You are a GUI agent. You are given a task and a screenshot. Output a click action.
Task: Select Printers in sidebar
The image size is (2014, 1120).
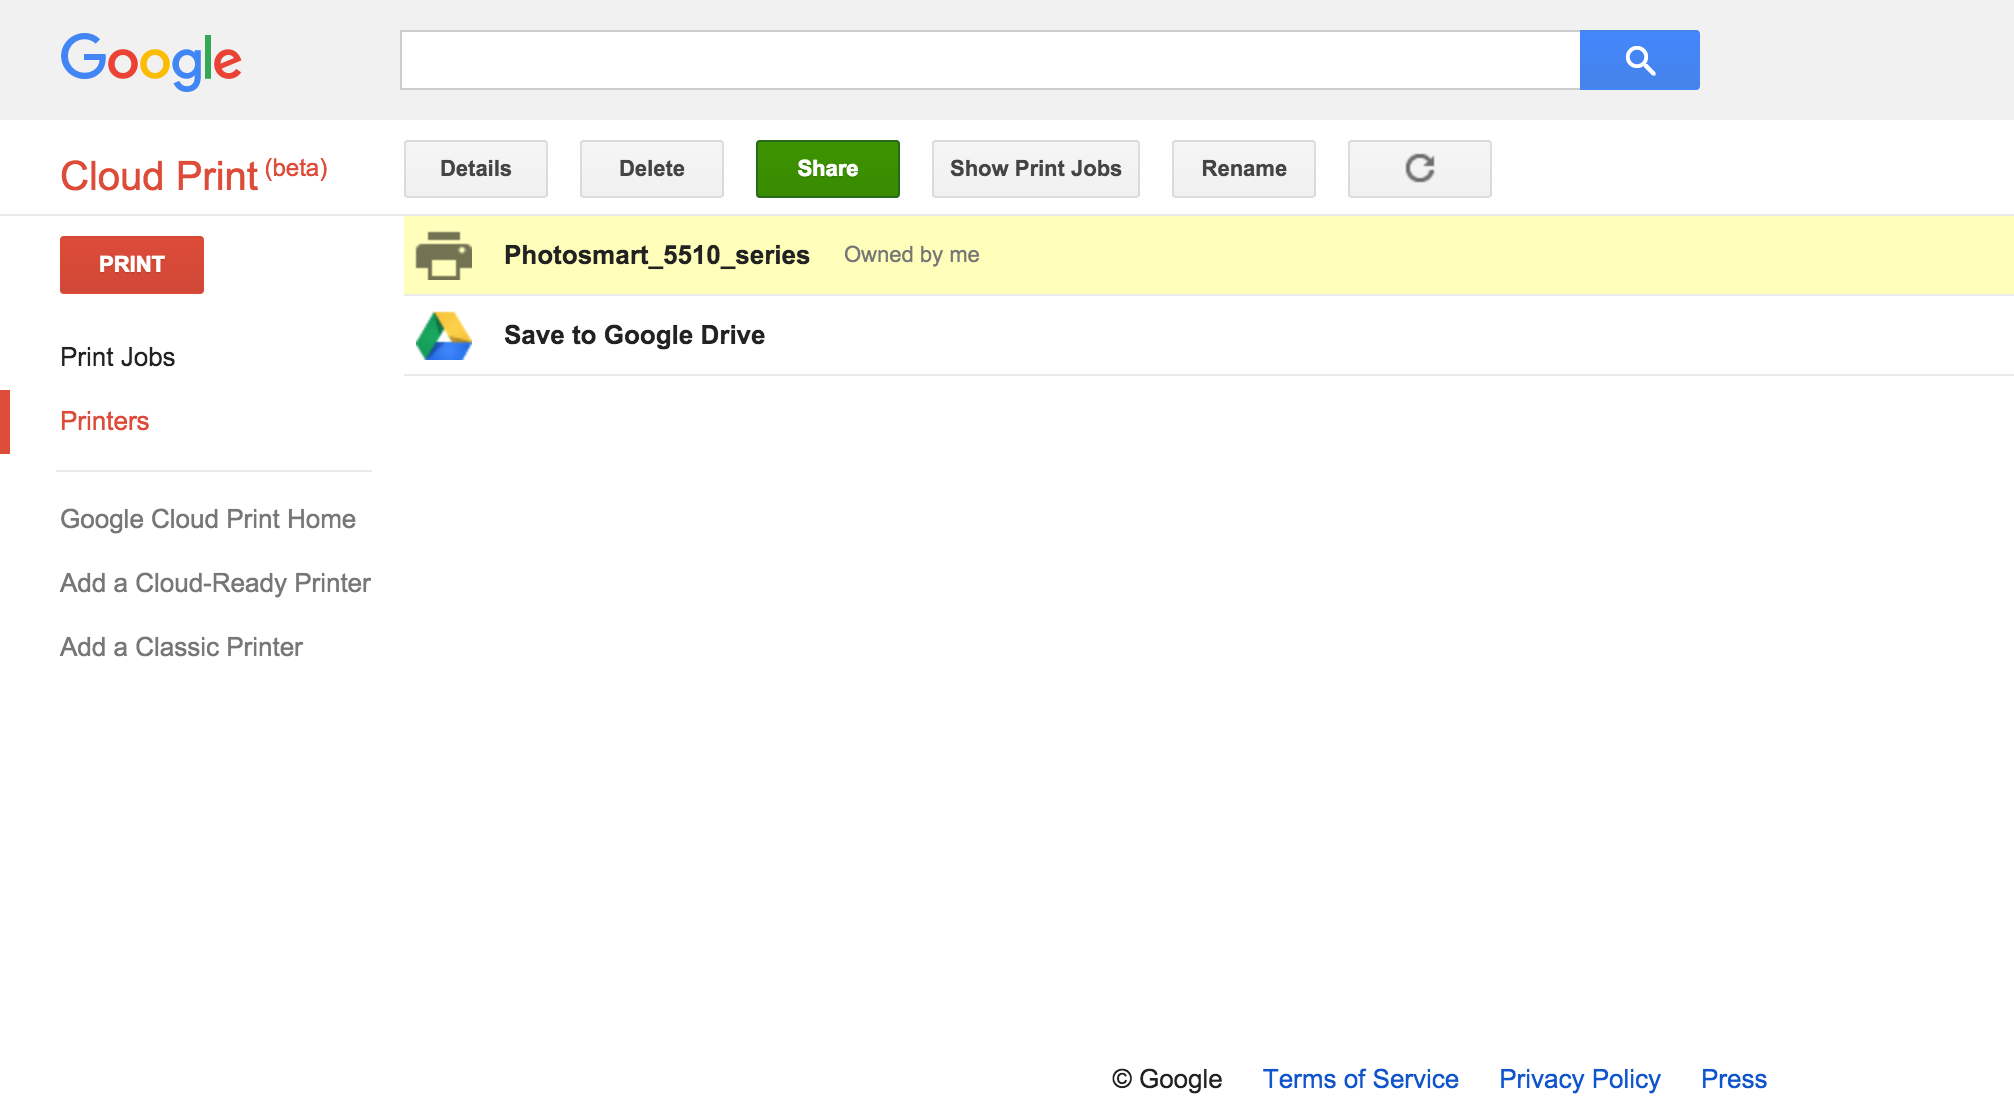pyautogui.click(x=104, y=421)
